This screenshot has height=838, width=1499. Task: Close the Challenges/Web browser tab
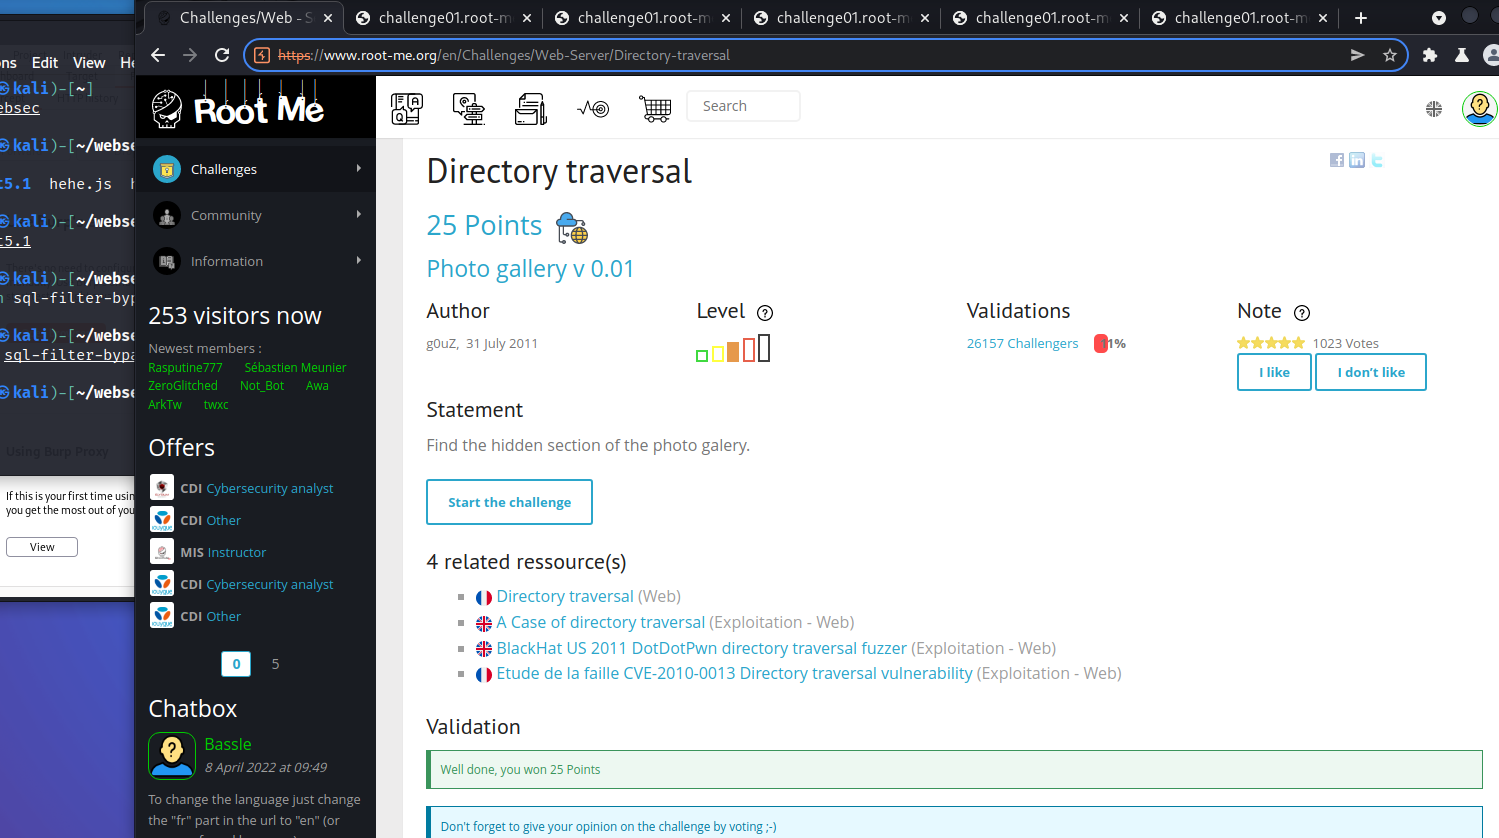click(328, 18)
